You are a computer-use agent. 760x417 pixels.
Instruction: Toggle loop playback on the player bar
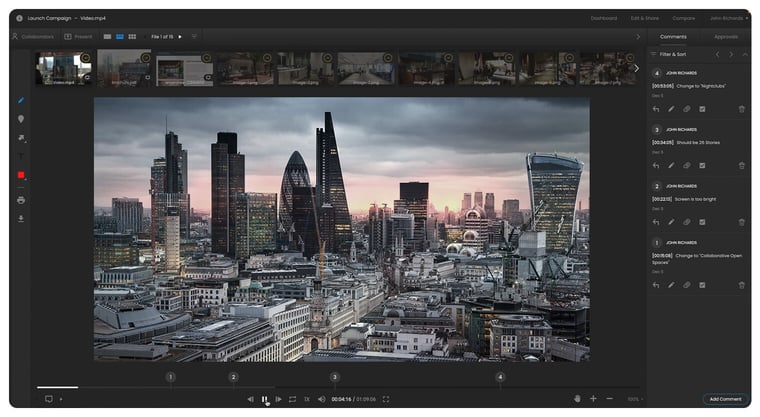tap(293, 399)
